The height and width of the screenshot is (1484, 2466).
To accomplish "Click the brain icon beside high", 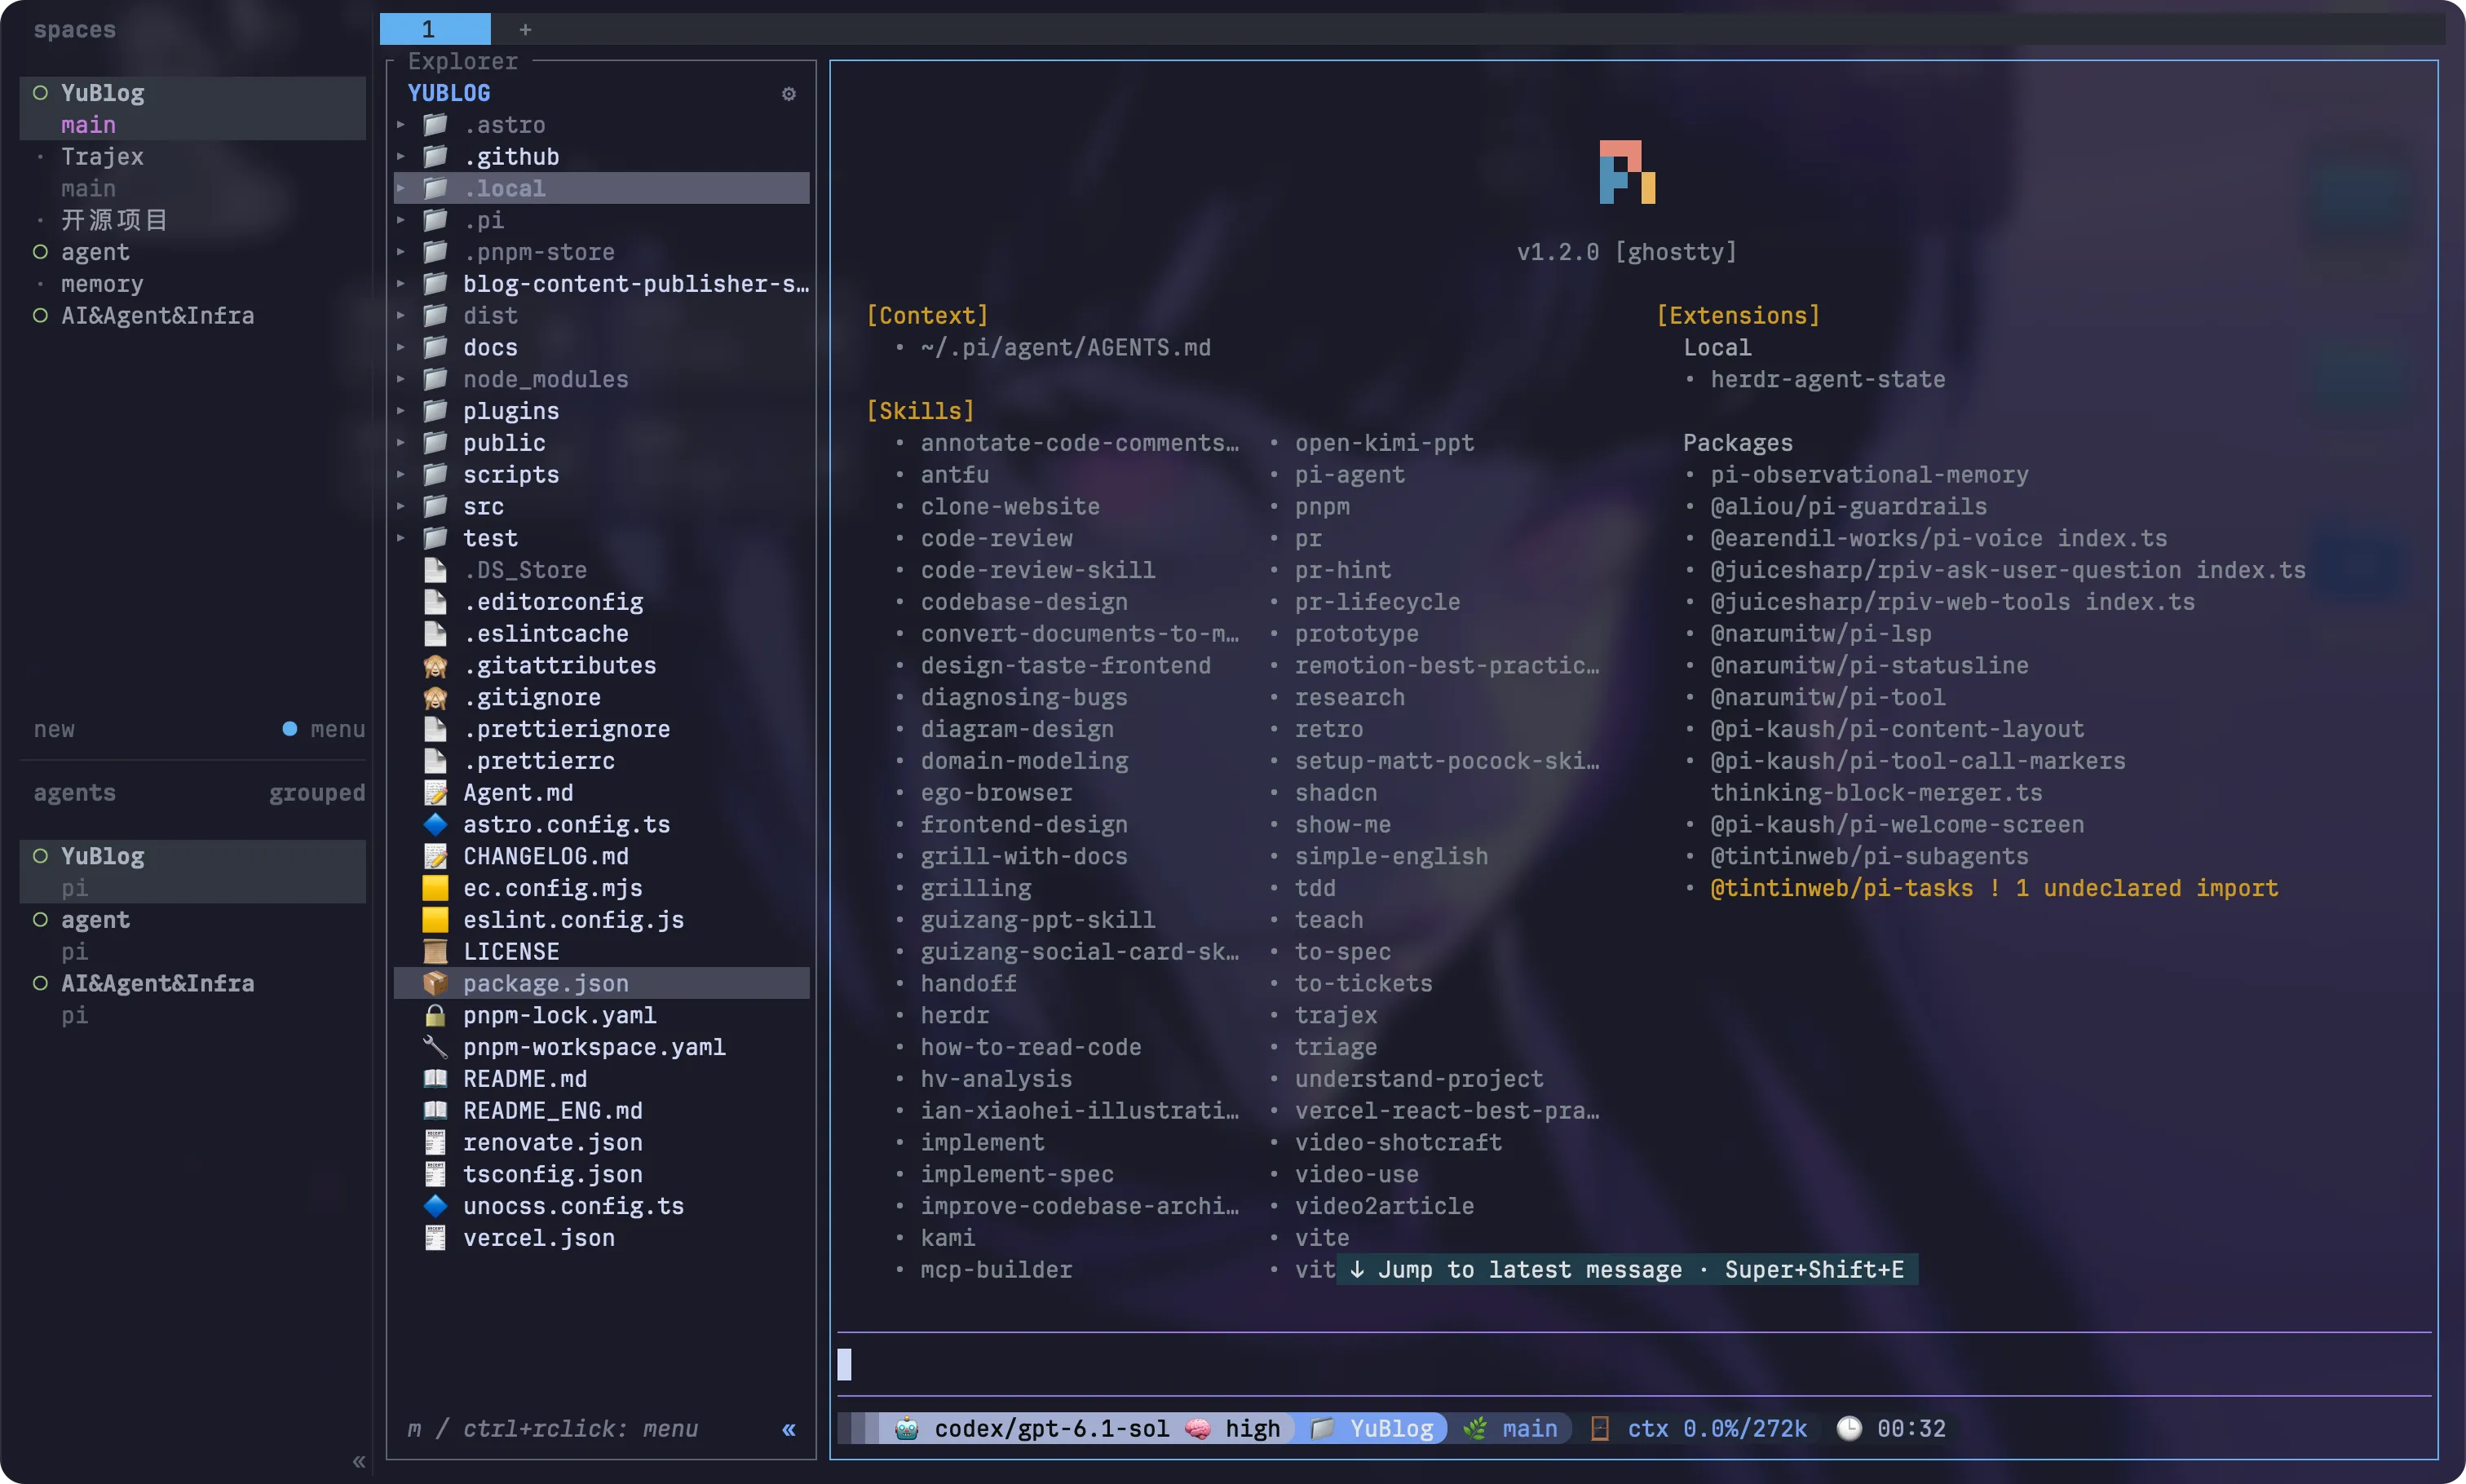I will coord(1197,1428).
